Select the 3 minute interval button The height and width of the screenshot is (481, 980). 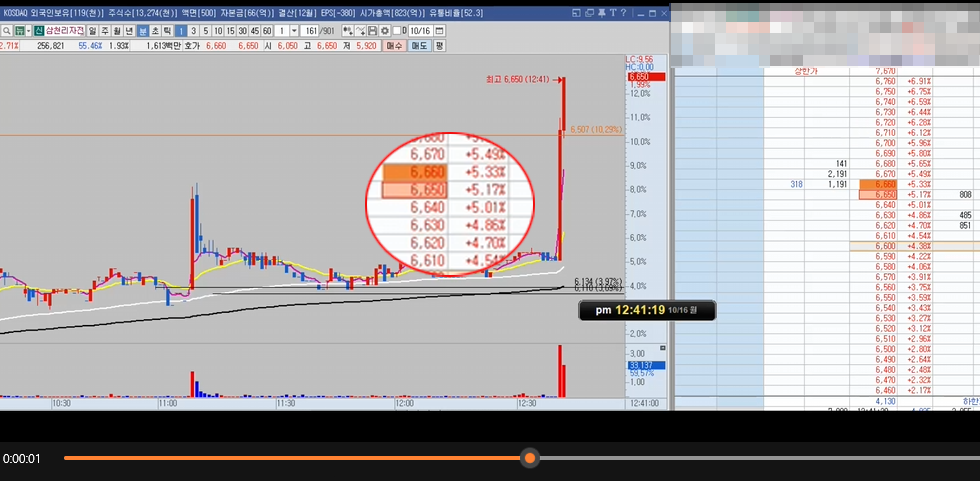pos(193,31)
